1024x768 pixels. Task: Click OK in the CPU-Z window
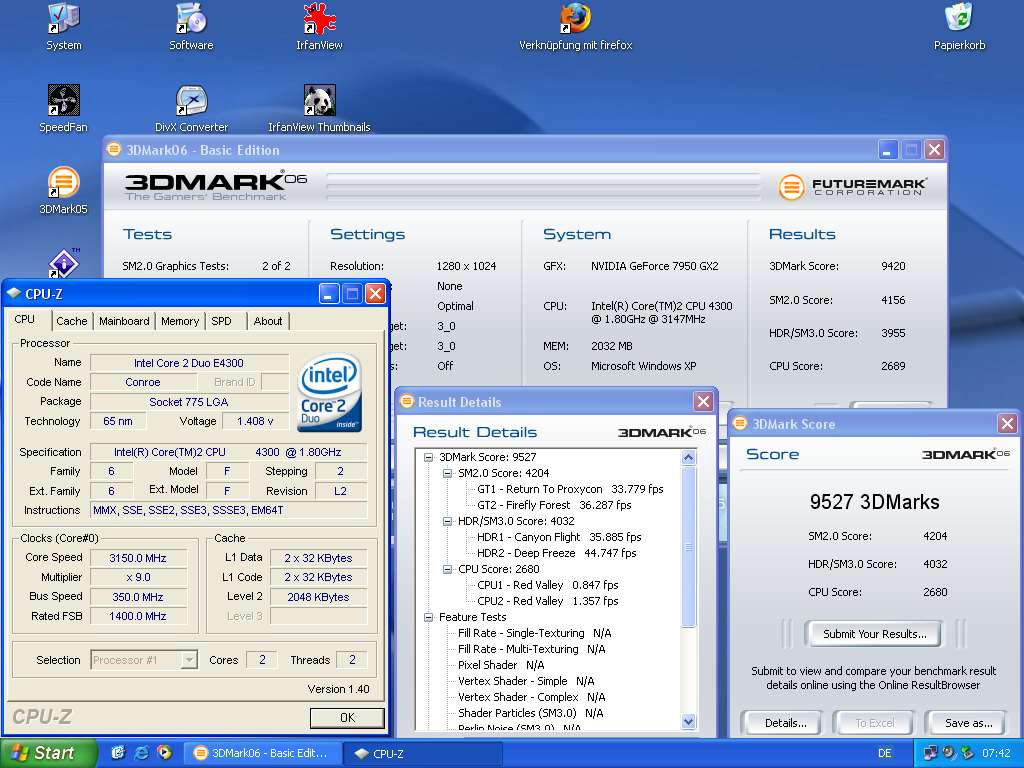point(347,718)
